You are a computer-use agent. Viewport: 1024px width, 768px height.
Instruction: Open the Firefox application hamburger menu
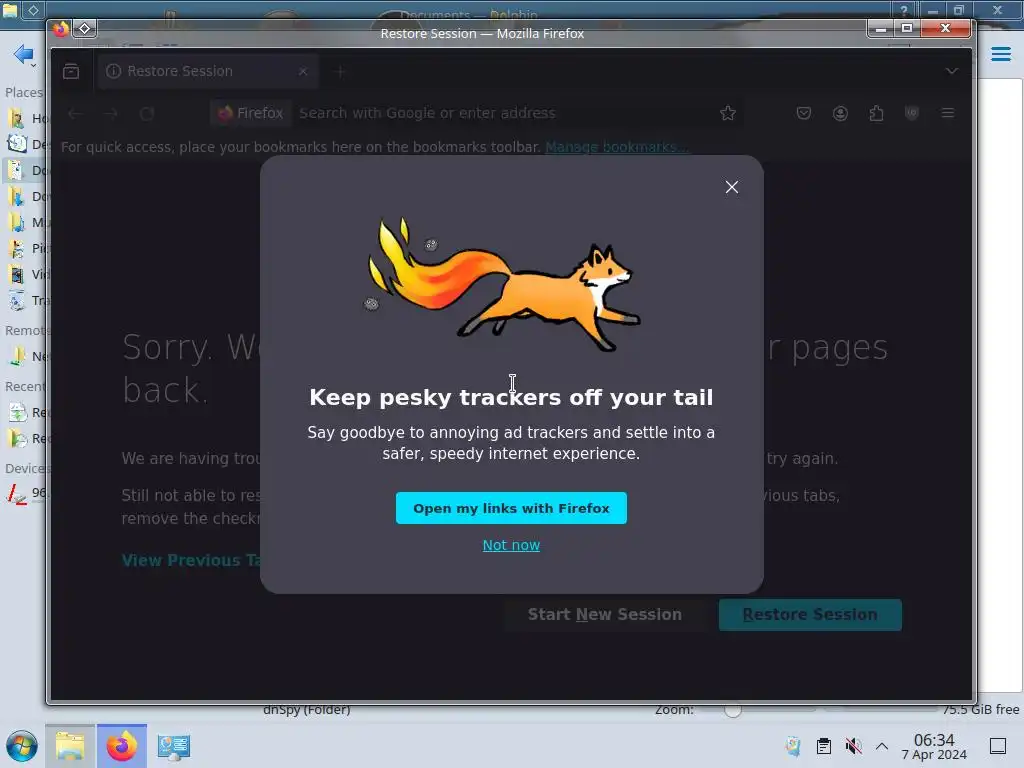coord(948,114)
